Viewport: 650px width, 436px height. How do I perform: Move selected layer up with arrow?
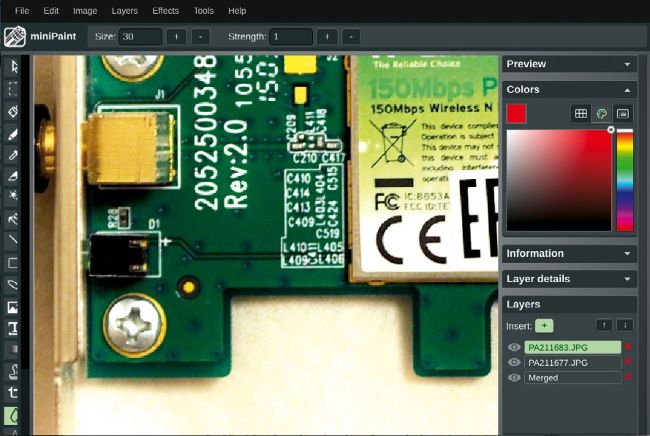[604, 325]
